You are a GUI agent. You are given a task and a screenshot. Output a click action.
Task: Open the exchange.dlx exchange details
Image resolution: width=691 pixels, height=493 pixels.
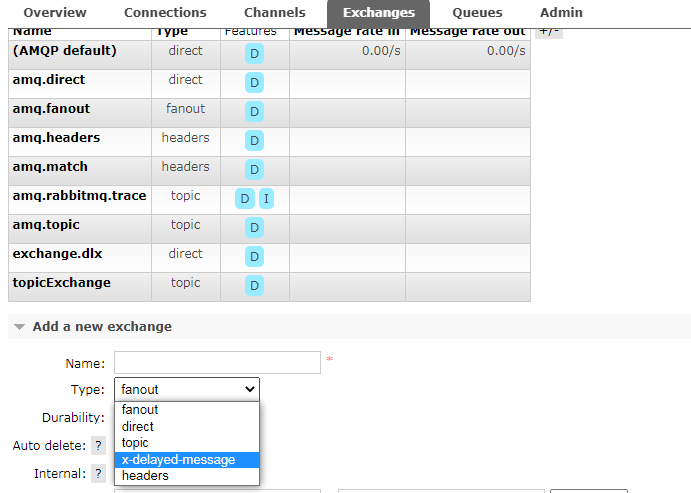(x=58, y=254)
